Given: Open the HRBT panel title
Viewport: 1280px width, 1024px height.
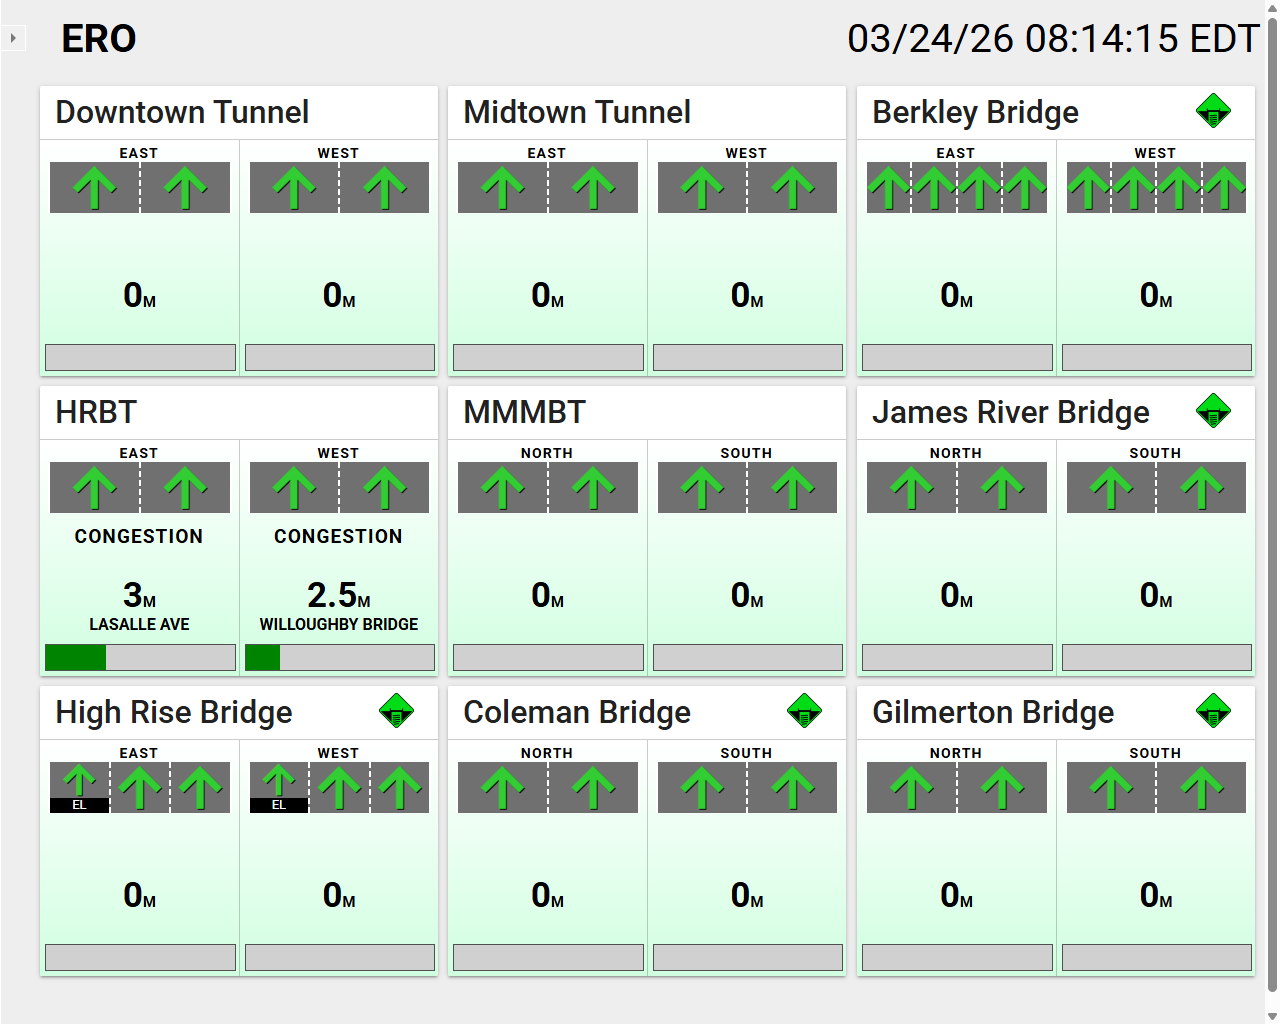Looking at the screenshot, I should 96,412.
